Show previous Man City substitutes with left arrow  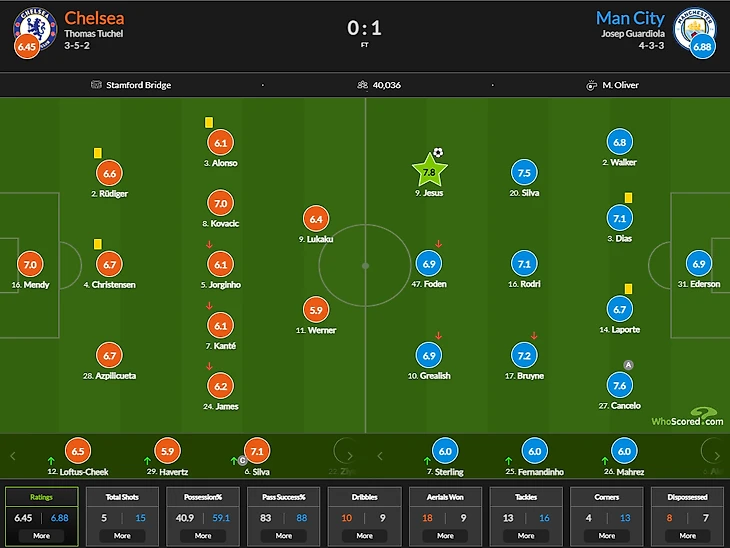380,456
